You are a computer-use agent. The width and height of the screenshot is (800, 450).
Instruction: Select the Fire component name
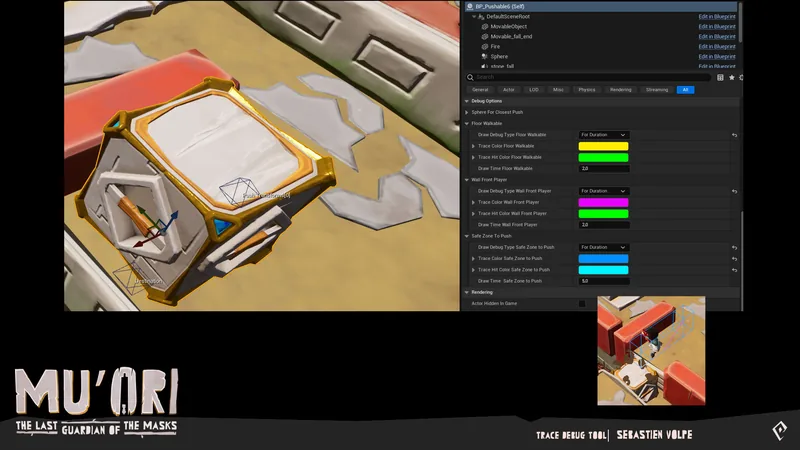coord(495,46)
